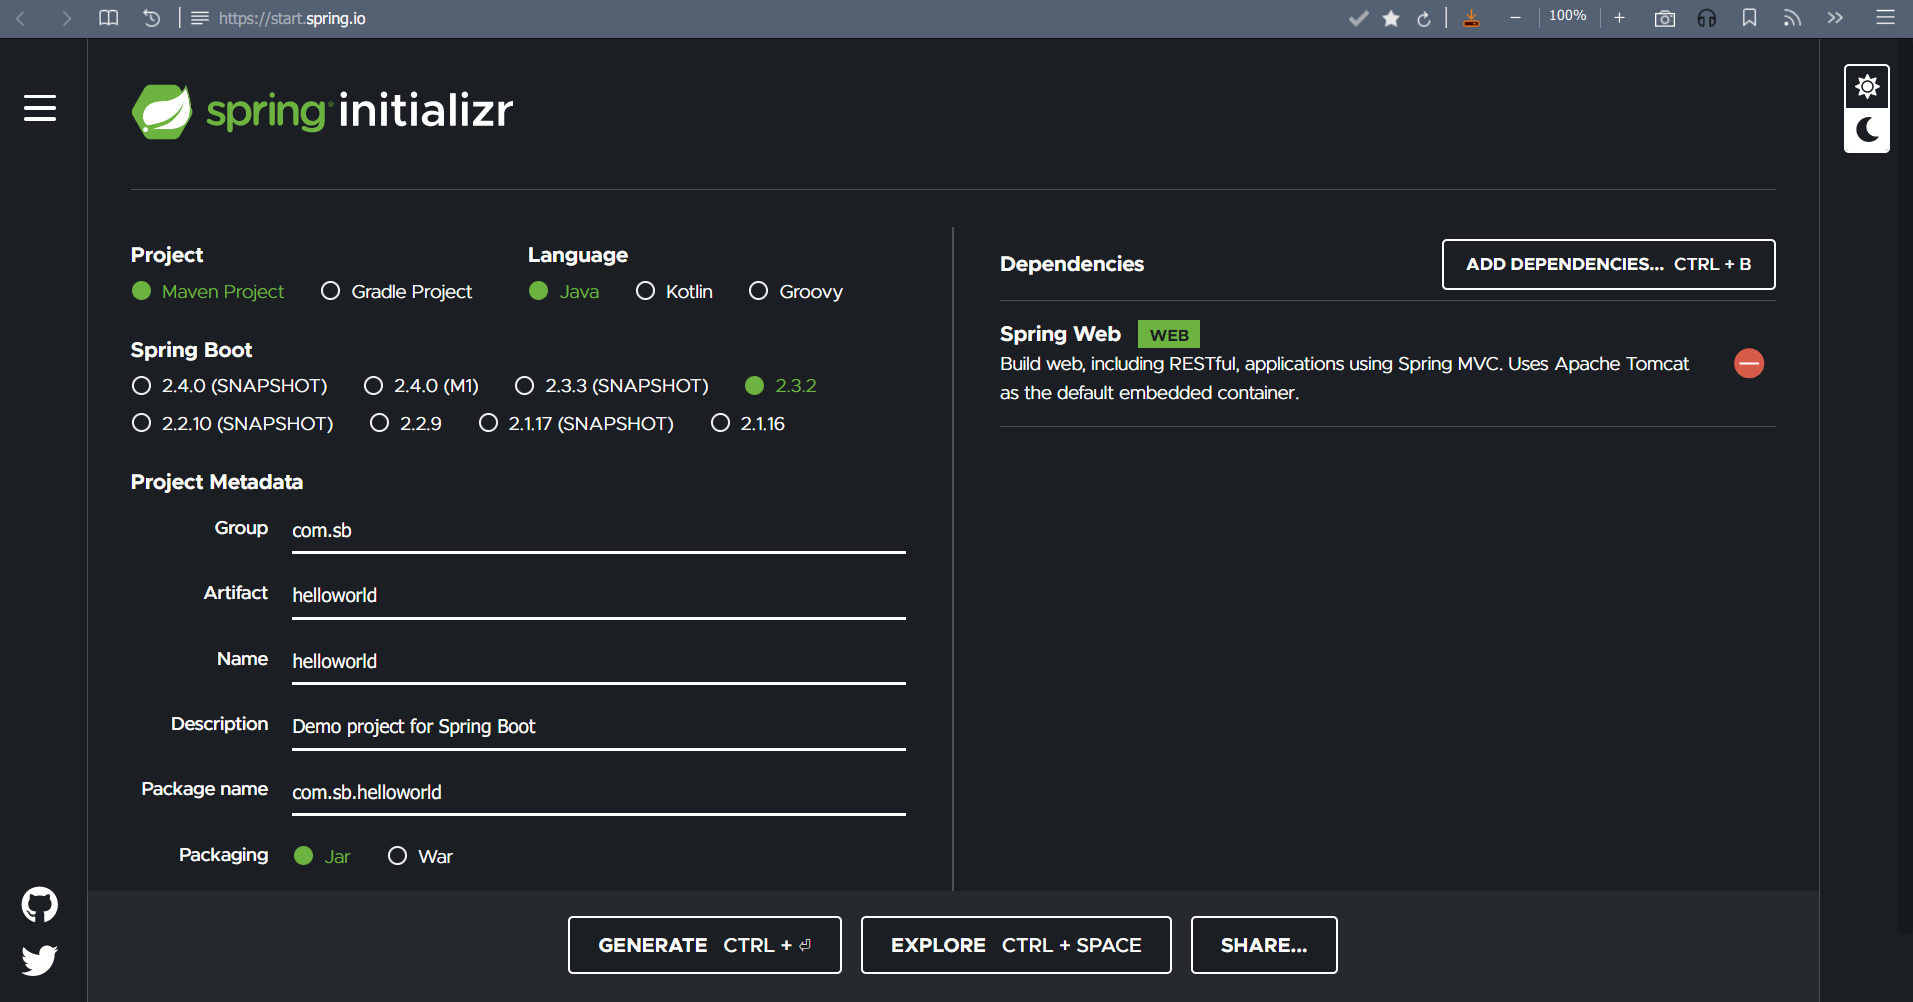Go back in browser history
The width and height of the screenshot is (1913, 1002).
20,18
